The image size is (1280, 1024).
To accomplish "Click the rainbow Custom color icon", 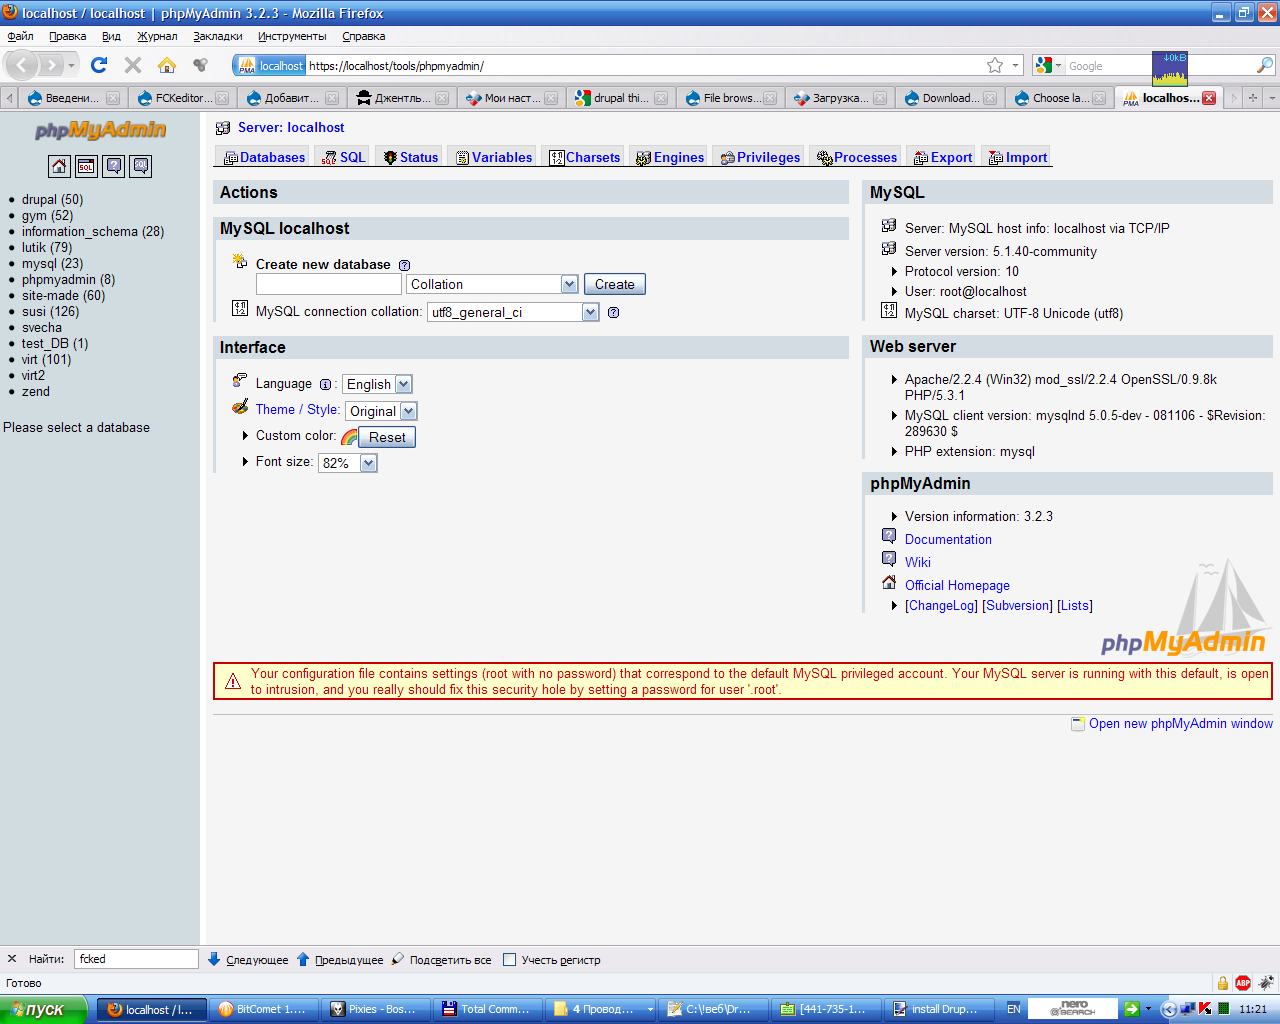I will pyautogui.click(x=349, y=437).
